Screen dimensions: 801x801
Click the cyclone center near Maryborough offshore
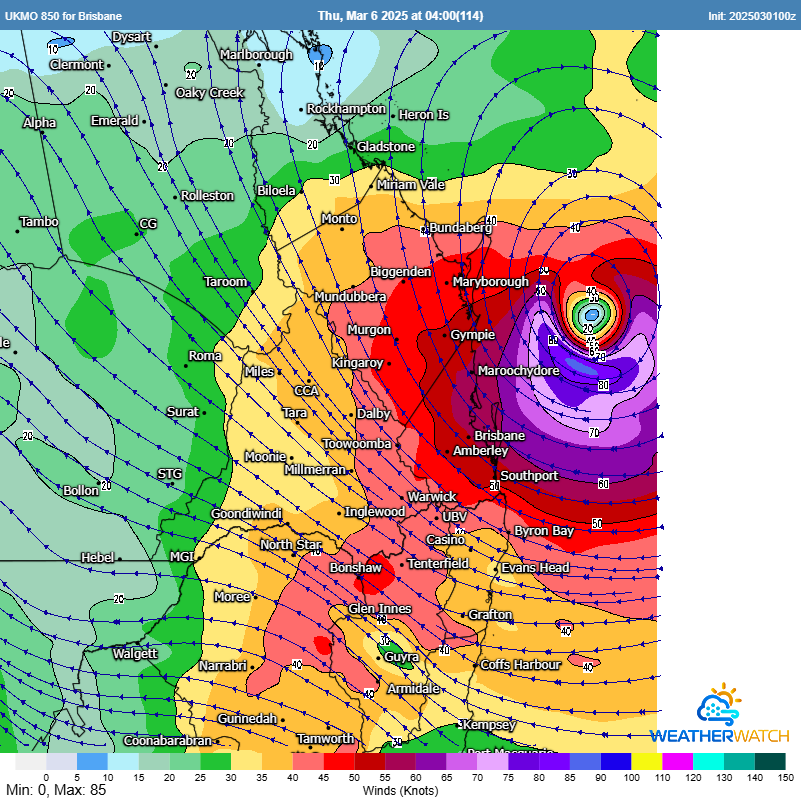point(590,312)
